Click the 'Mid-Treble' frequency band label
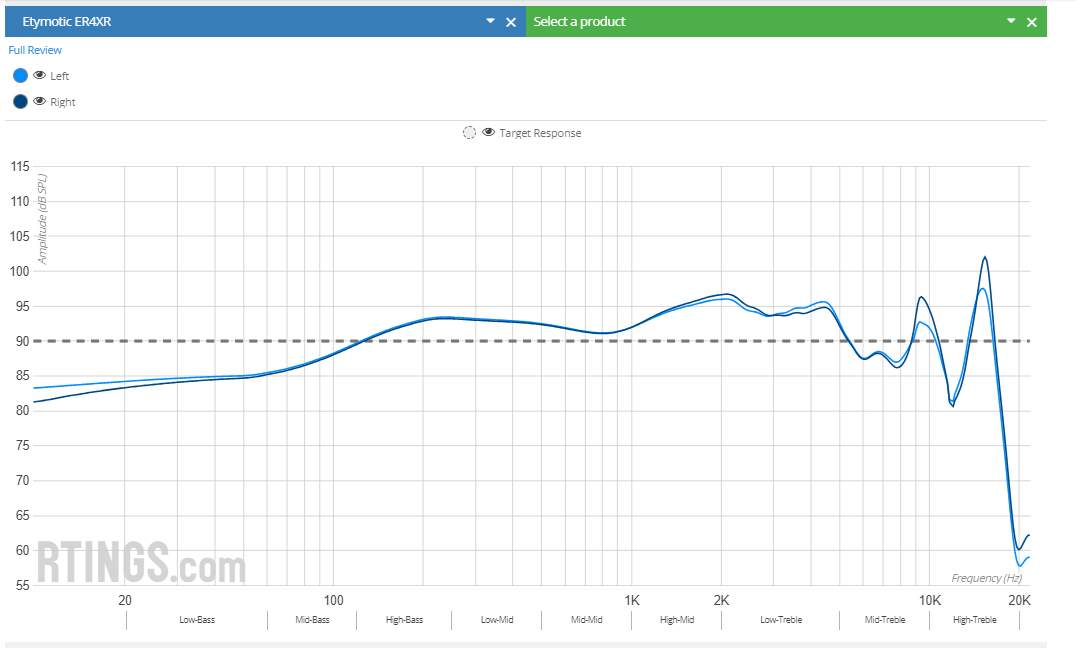The image size is (1076, 655). (x=885, y=619)
